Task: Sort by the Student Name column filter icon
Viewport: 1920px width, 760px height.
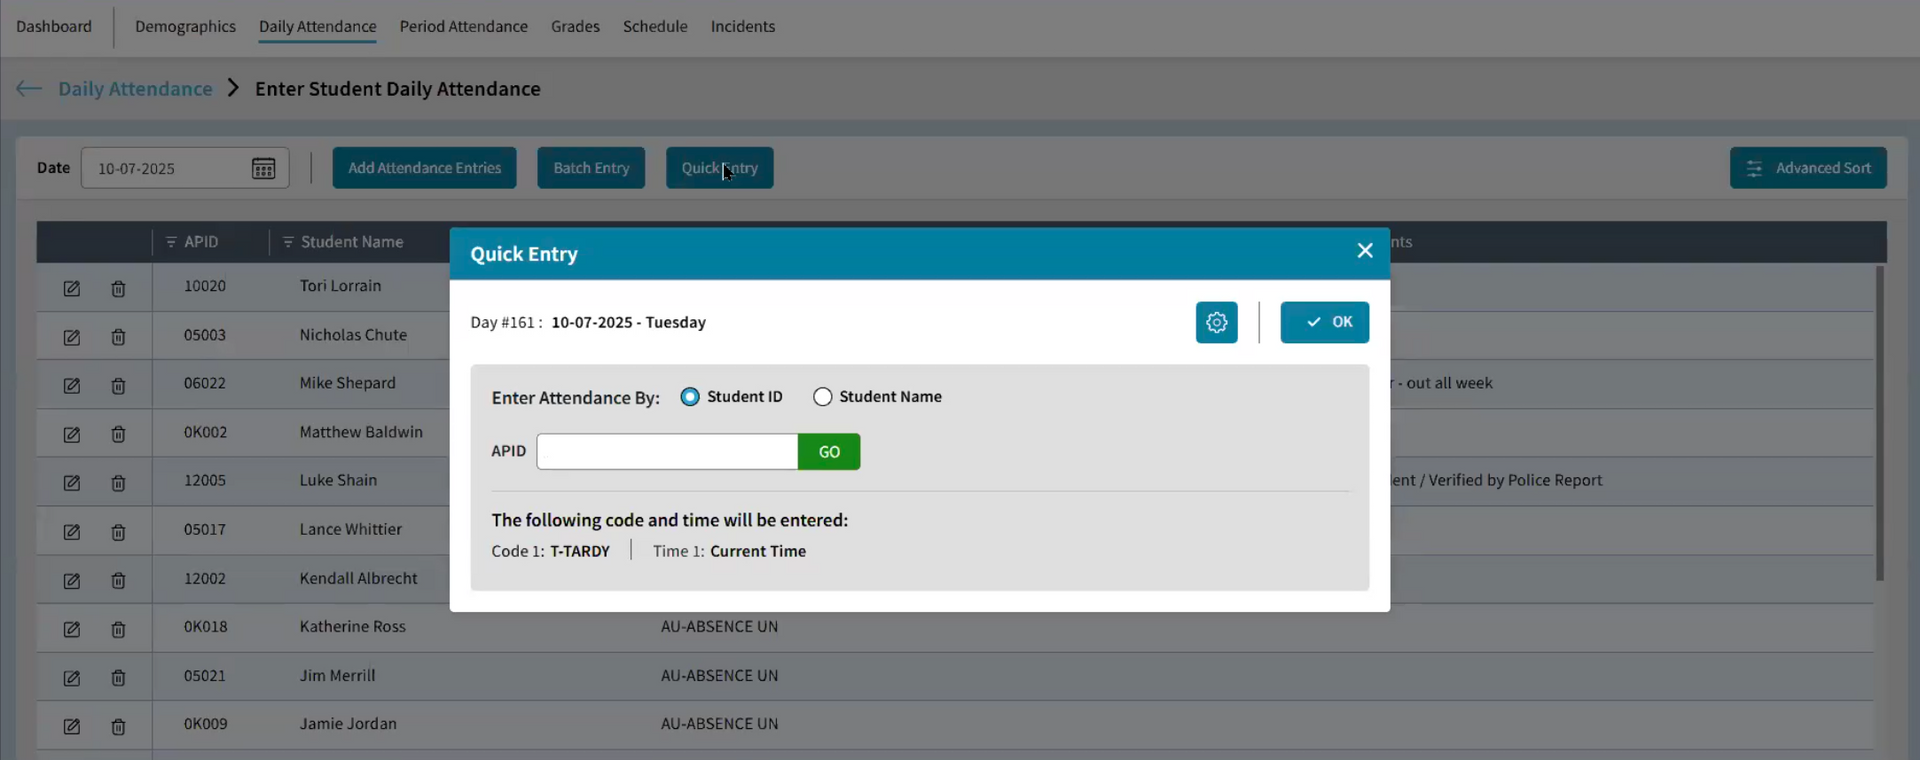Action: (288, 242)
